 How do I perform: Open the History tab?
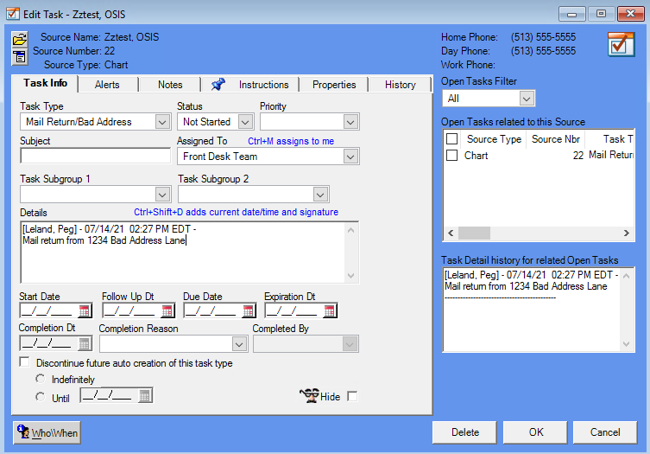400,85
